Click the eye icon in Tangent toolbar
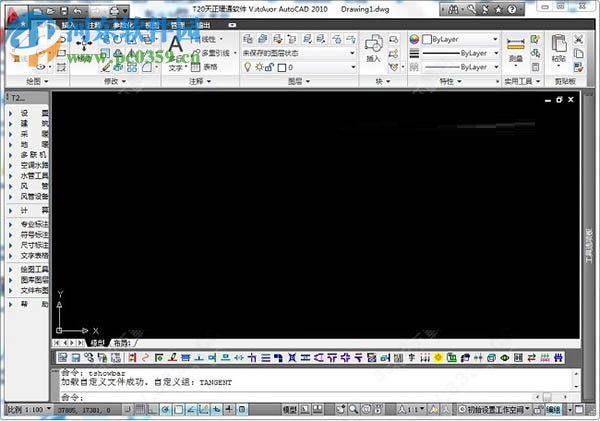The image size is (600, 421). coord(504,358)
